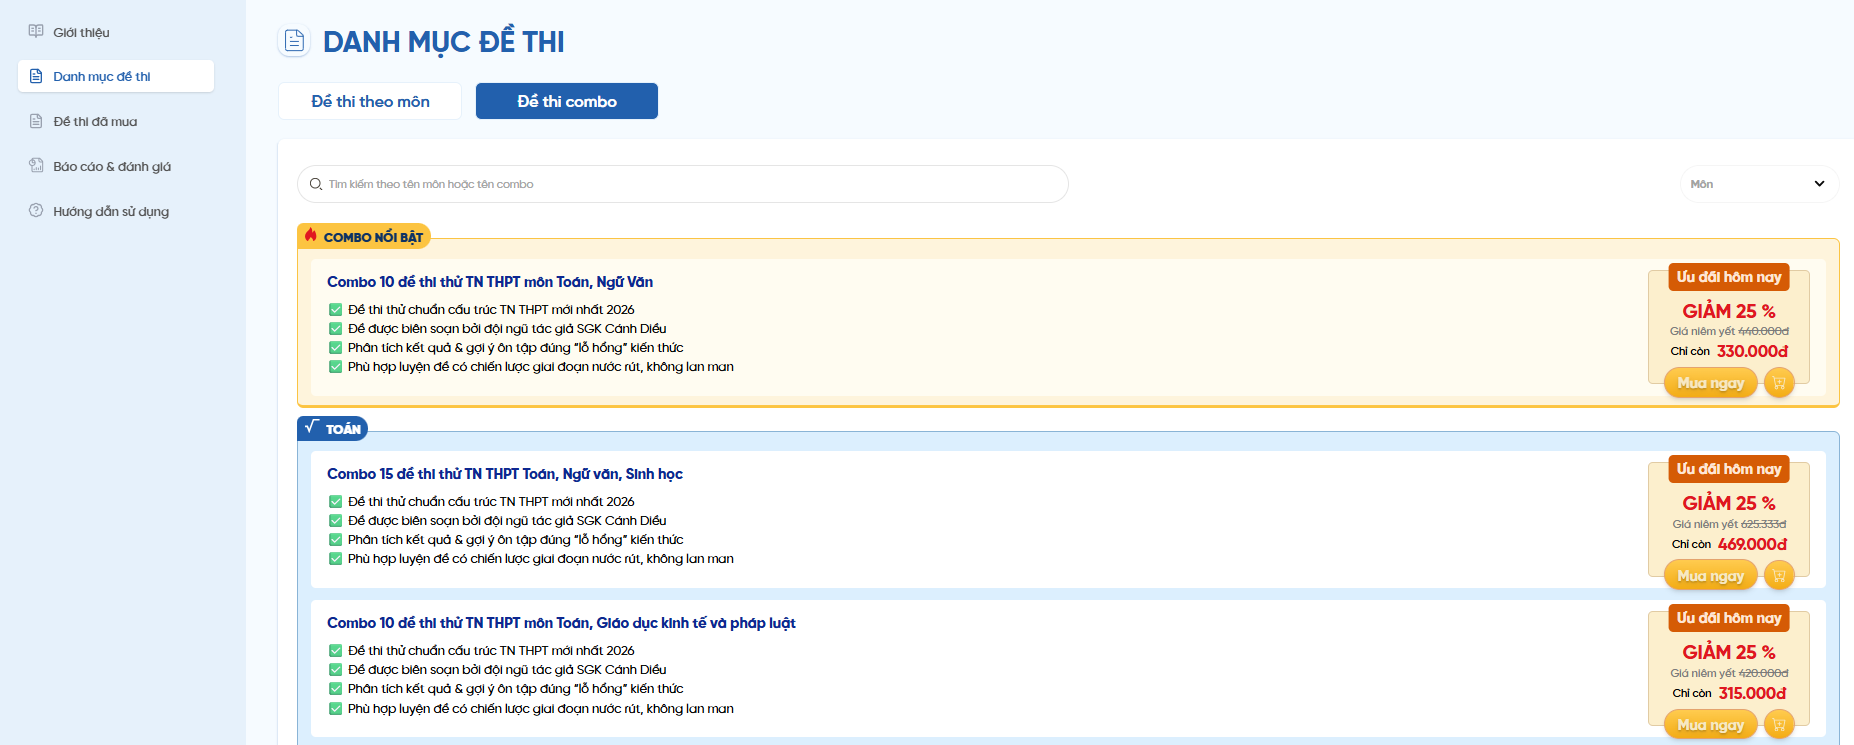The width and height of the screenshot is (1854, 745).
Task: Toggle the first checkmark in the Toán, Ngữ Văn combo
Action: (336, 310)
